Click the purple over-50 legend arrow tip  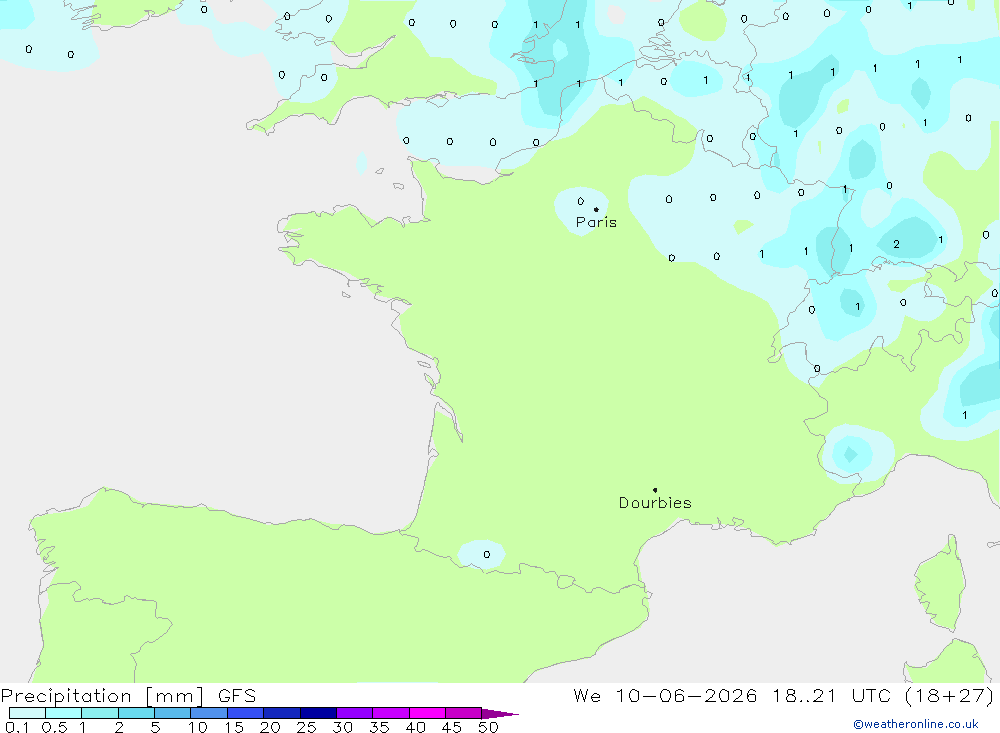pos(501,714)
